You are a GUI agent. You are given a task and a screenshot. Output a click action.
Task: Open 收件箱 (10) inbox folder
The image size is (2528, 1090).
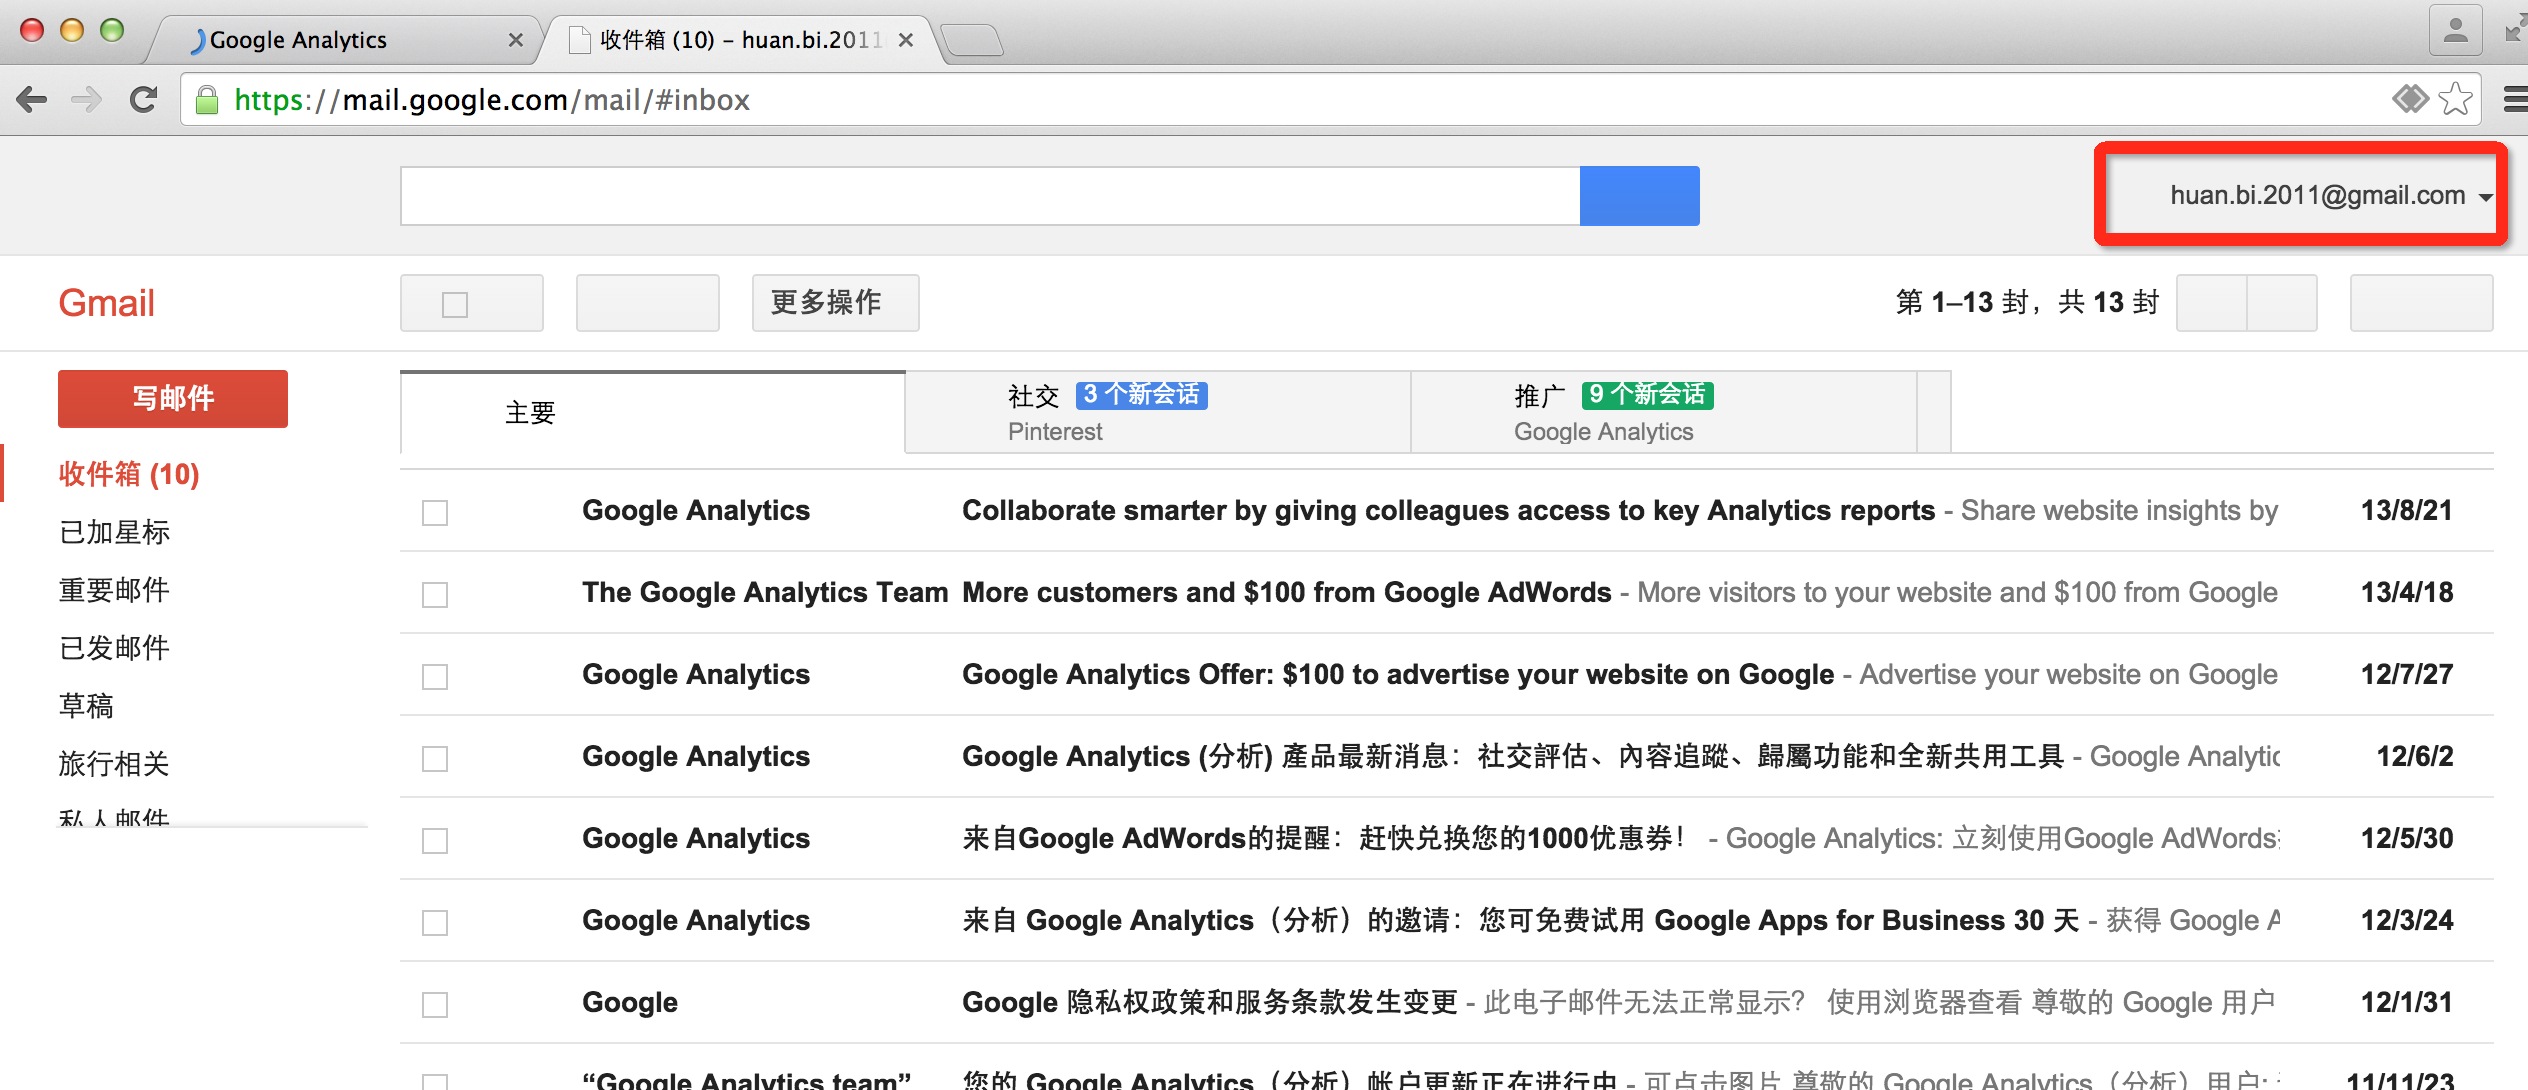coord(129,474)
